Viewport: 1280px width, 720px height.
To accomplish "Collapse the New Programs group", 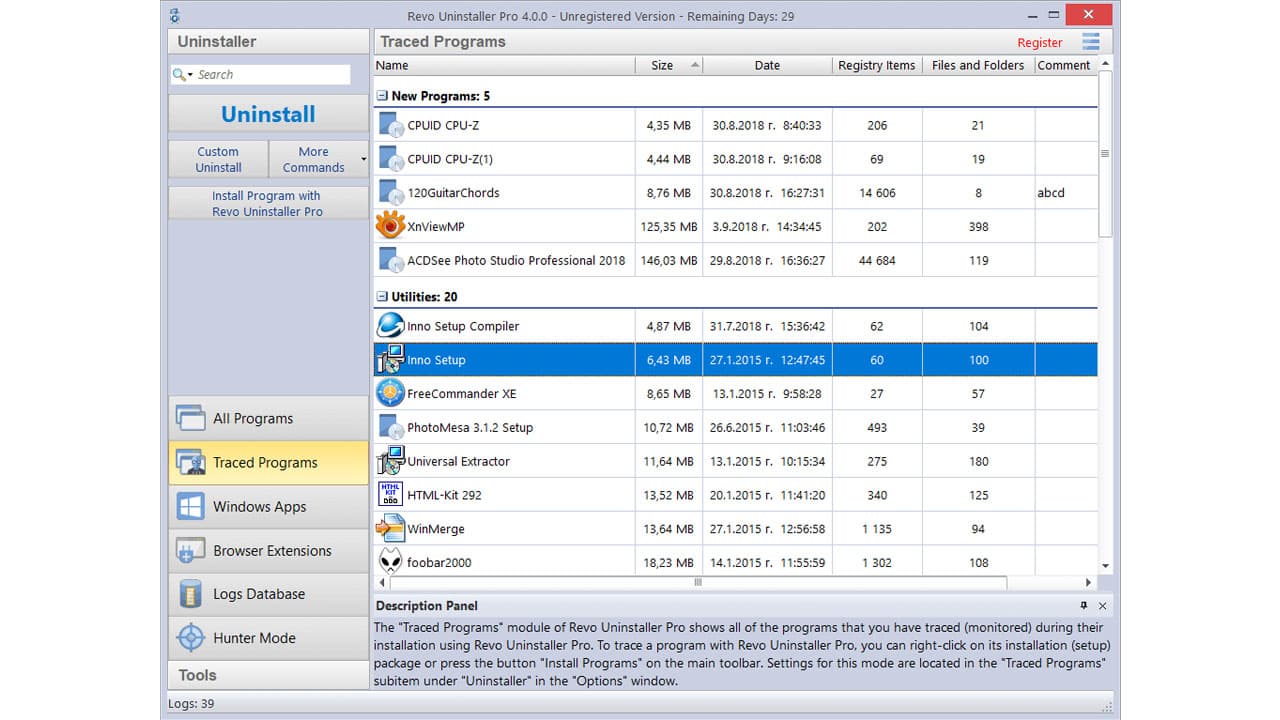I will tap(382, 95).
